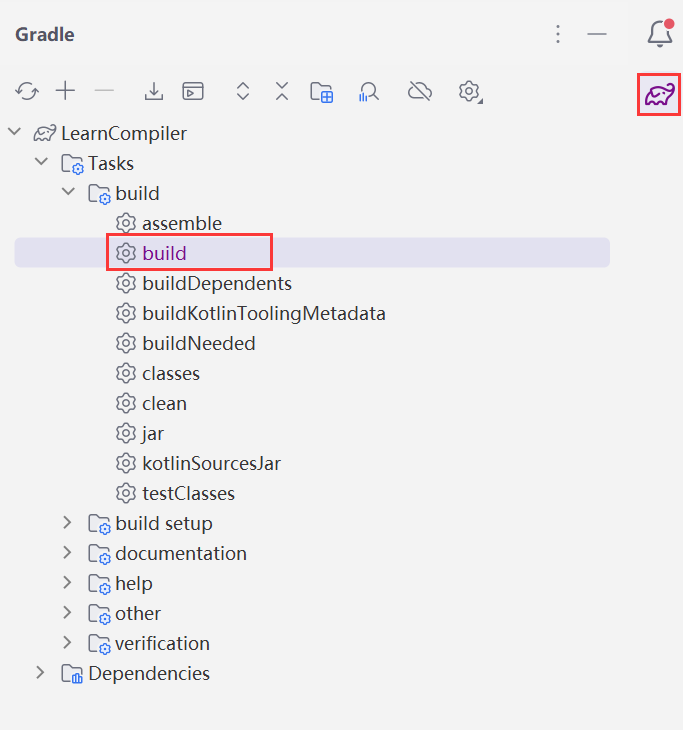Expand the Dependencies node
This screenshot has height=730, width=683.
[x=41, y=673]
